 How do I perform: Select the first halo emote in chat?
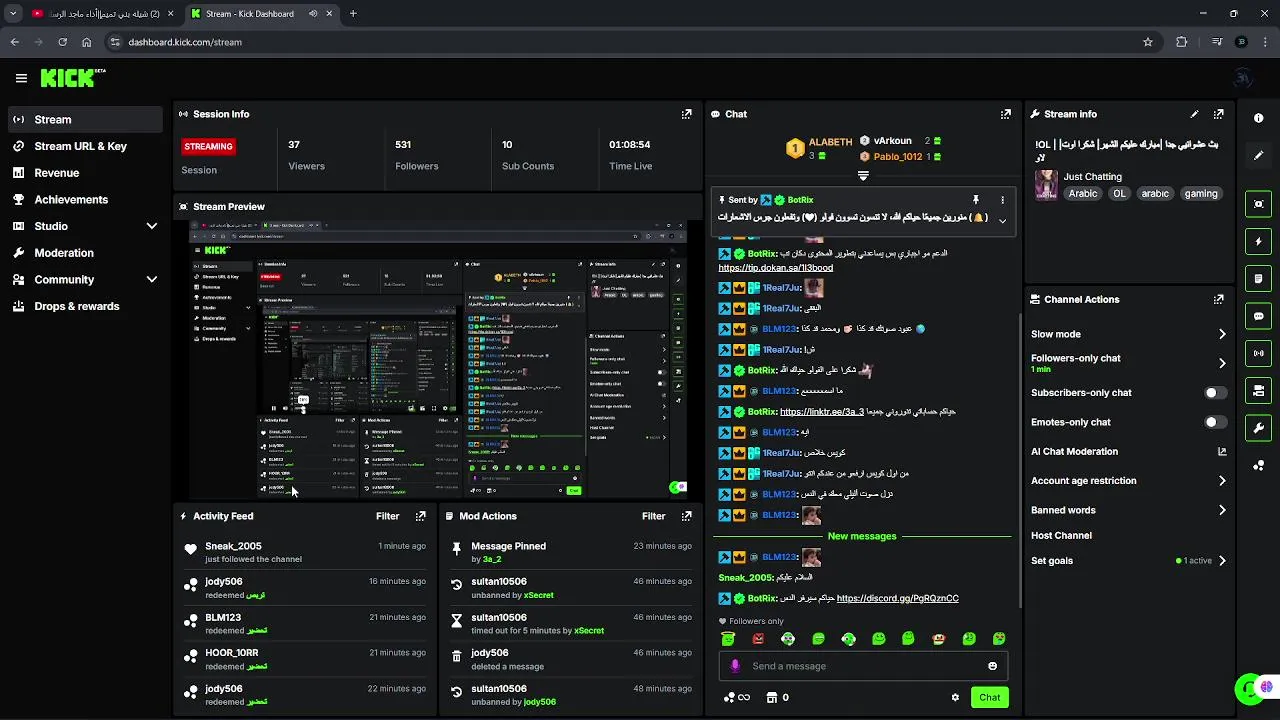tap(728, 639)
